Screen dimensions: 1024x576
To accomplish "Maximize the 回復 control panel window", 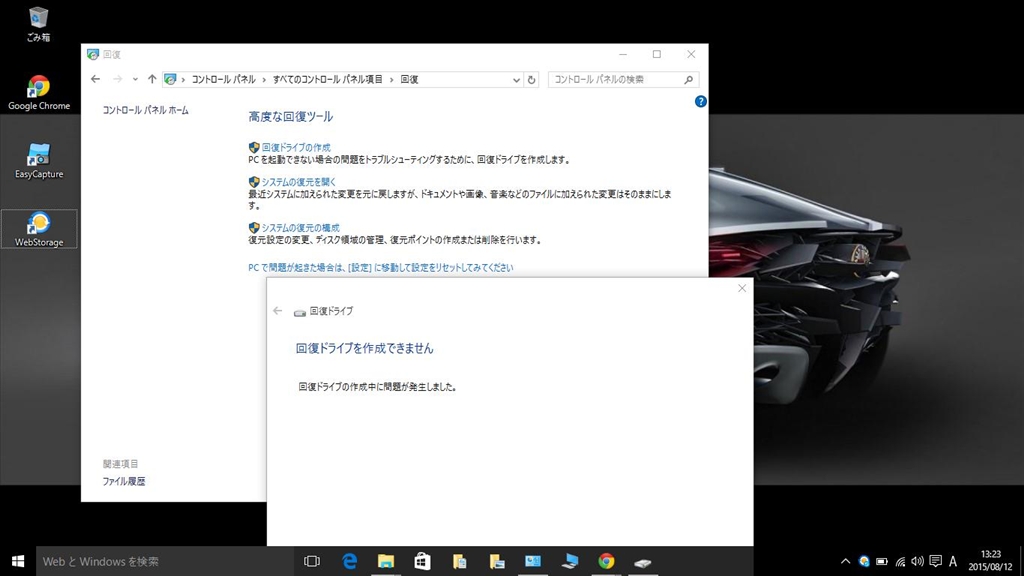I will point(656,54).
